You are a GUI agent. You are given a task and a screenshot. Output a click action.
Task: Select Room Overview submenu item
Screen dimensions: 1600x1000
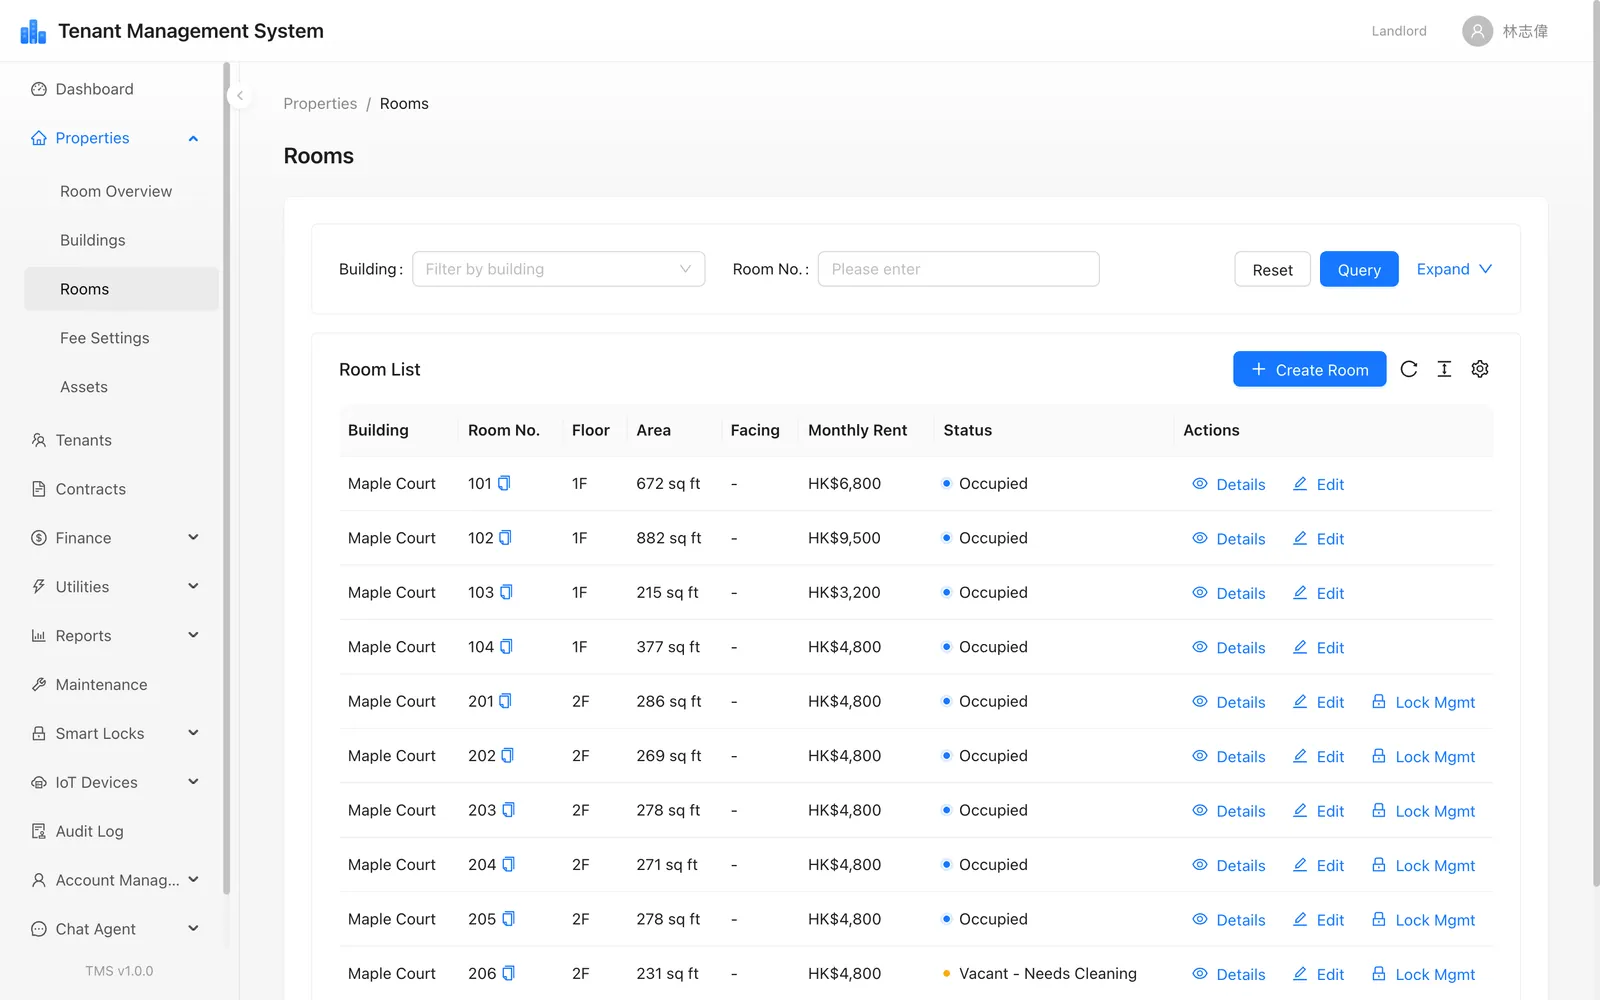(120, 191)
